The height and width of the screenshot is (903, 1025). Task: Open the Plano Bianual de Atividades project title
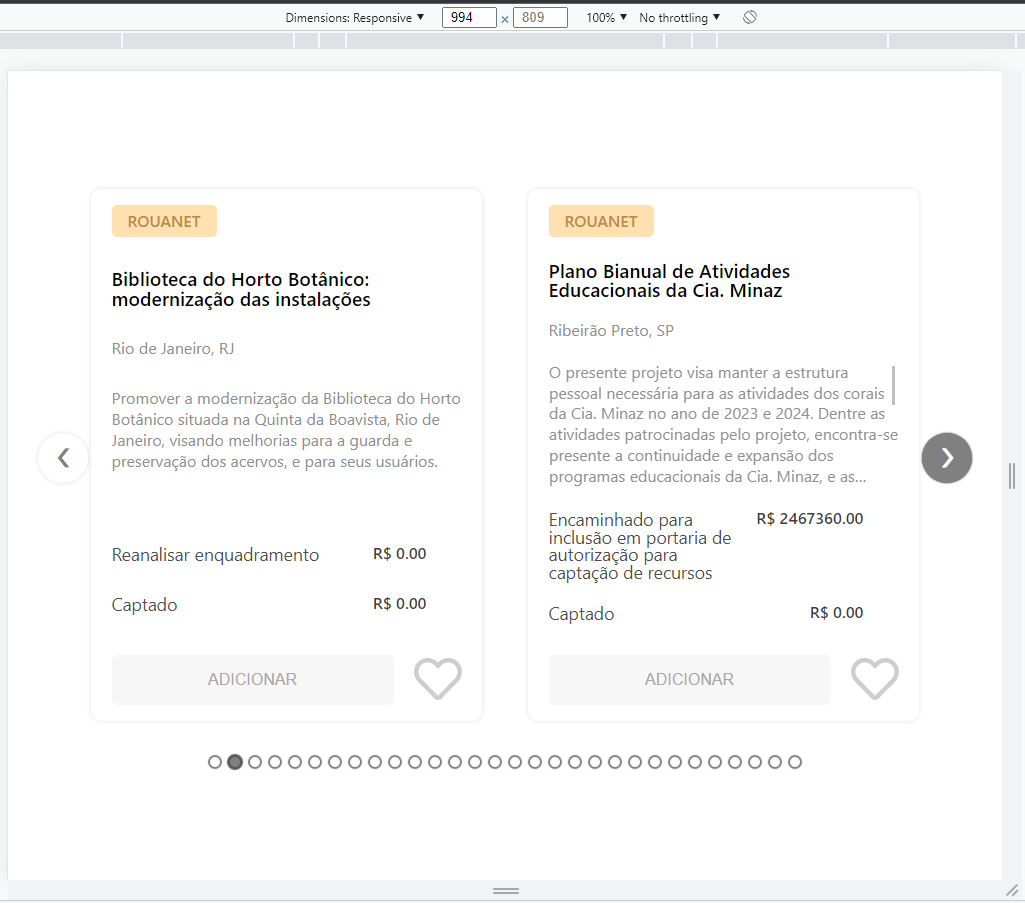(x=668, y=281)
